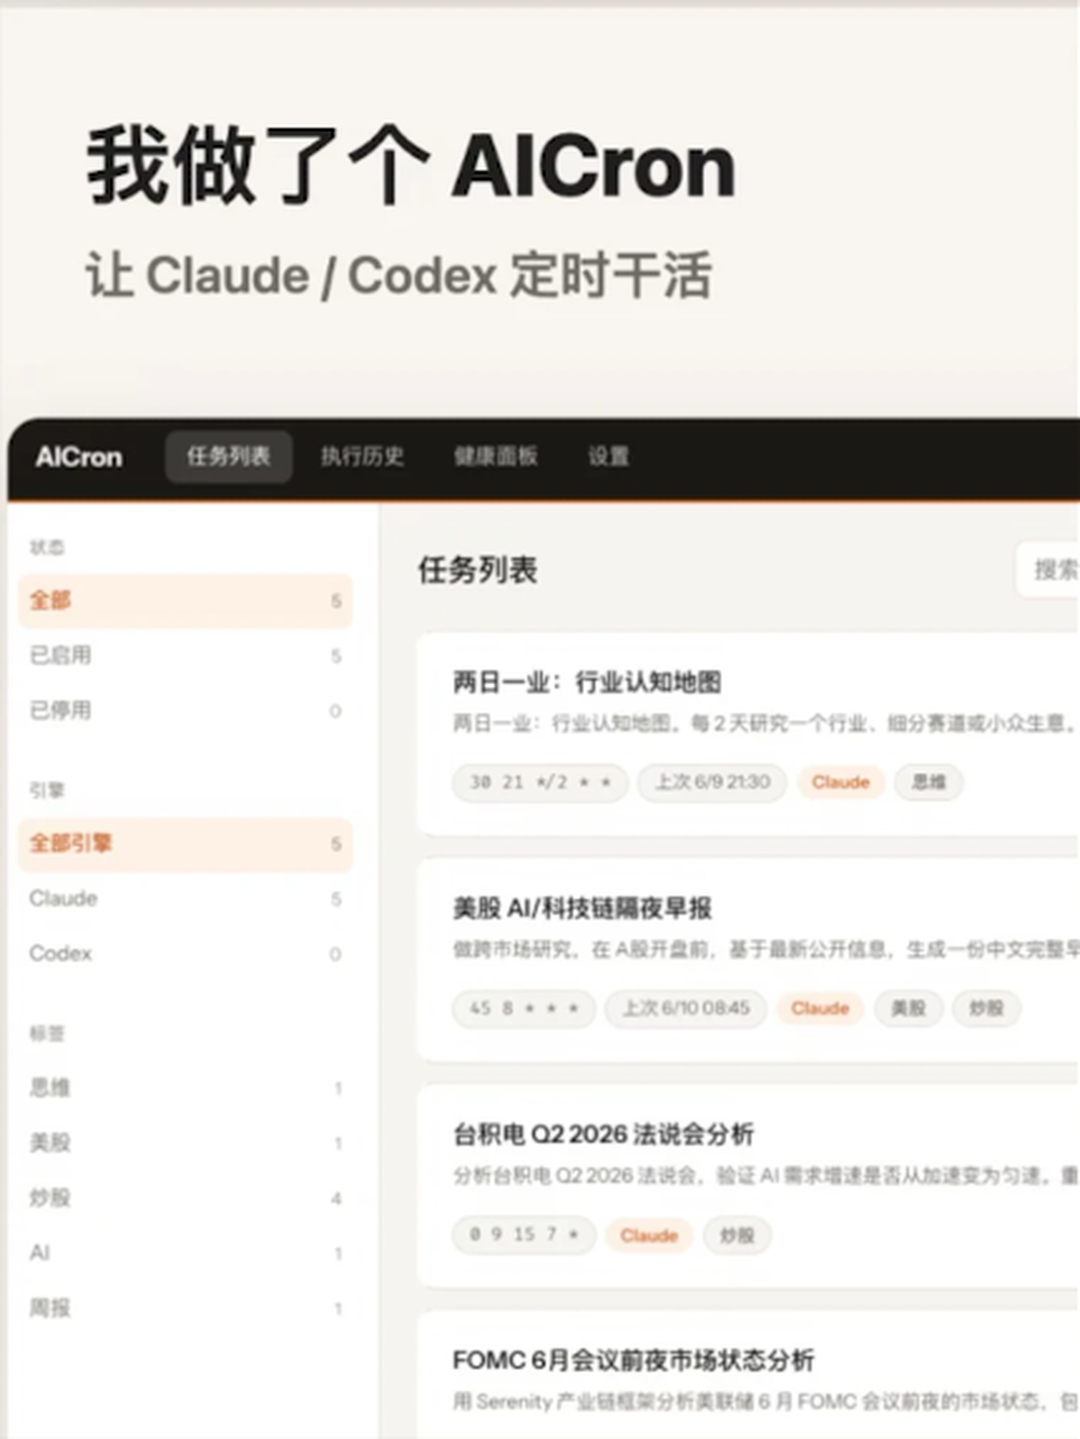Viewport: 1080px width, 1439px height.
Task: Switch to the 执行历史 tab
Action: (x=362, y=457)
